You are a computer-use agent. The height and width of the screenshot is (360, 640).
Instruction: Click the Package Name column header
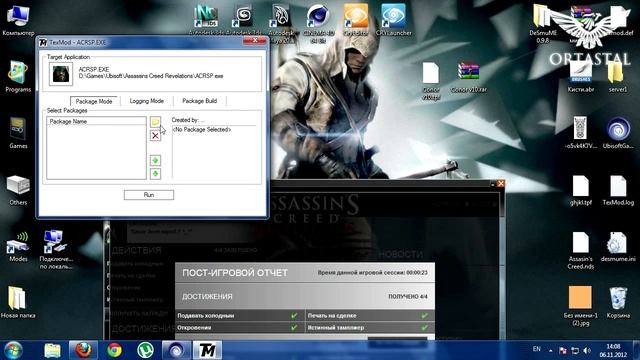pyautogui.click(x=96, y=121)
